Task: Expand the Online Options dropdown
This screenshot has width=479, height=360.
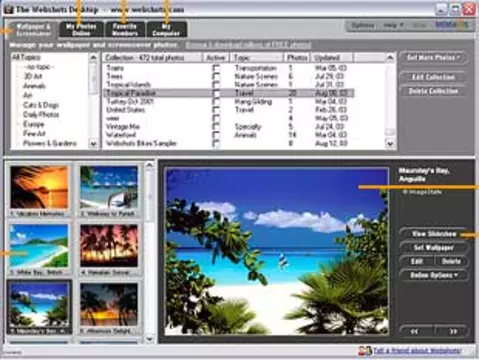Action: tap(433, 275)
